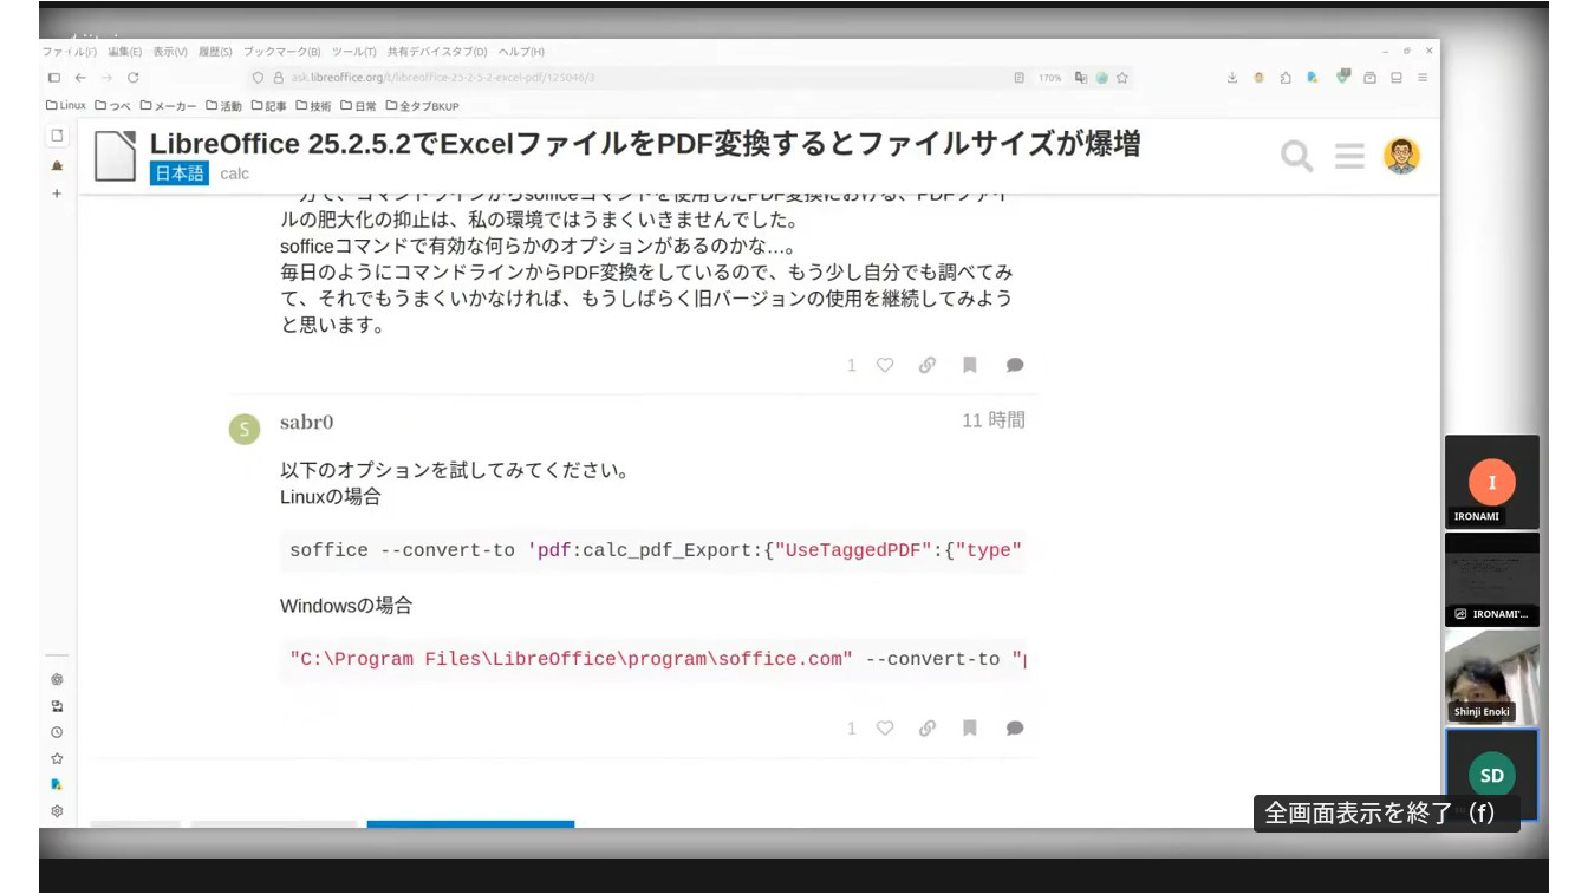Viewport: 1587px width, 893px height.
Task: Open the ファイル(F) menu
Action: tap(69, 51)
